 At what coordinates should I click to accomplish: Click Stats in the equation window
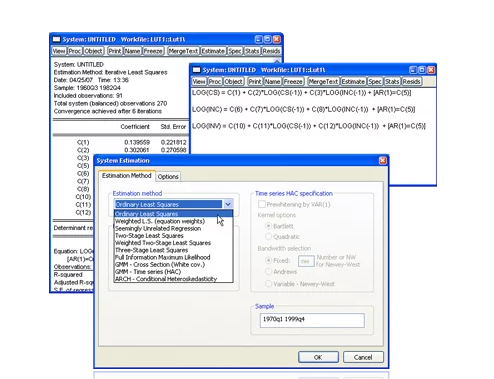(x=392, y=81)
